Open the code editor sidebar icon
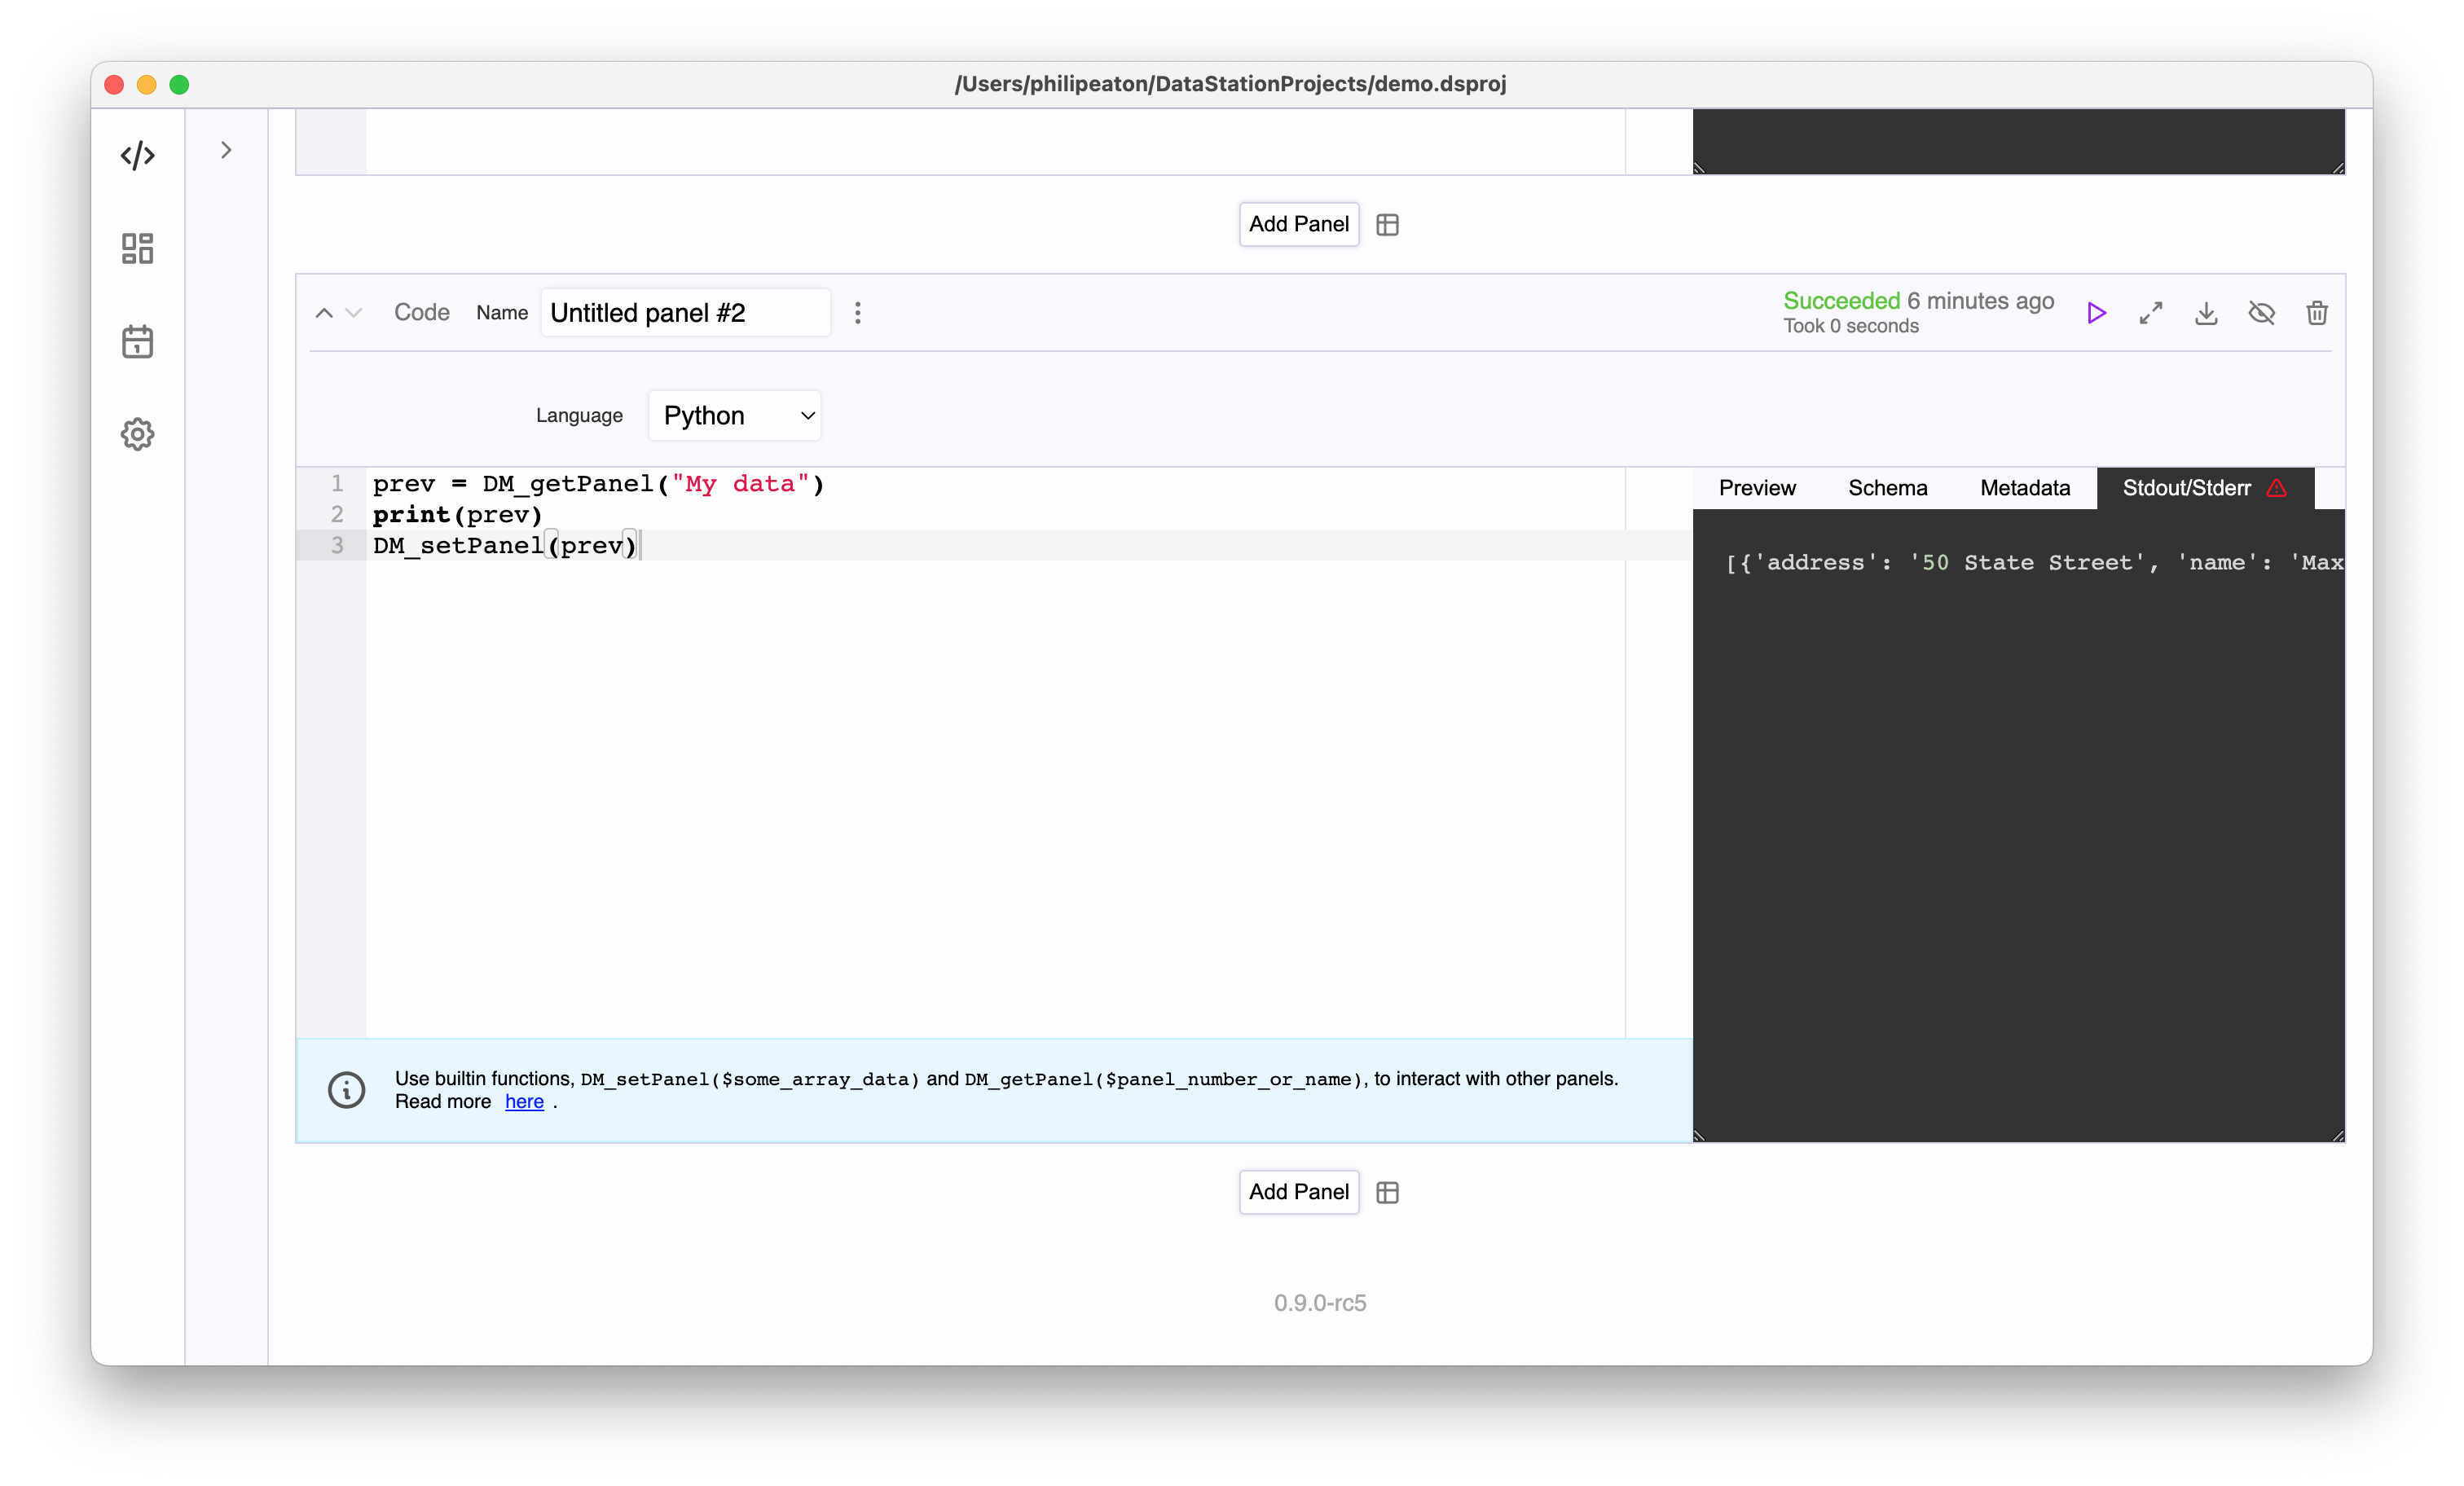The height and width of the screenshot is (1486, 2464). point(137,155)
